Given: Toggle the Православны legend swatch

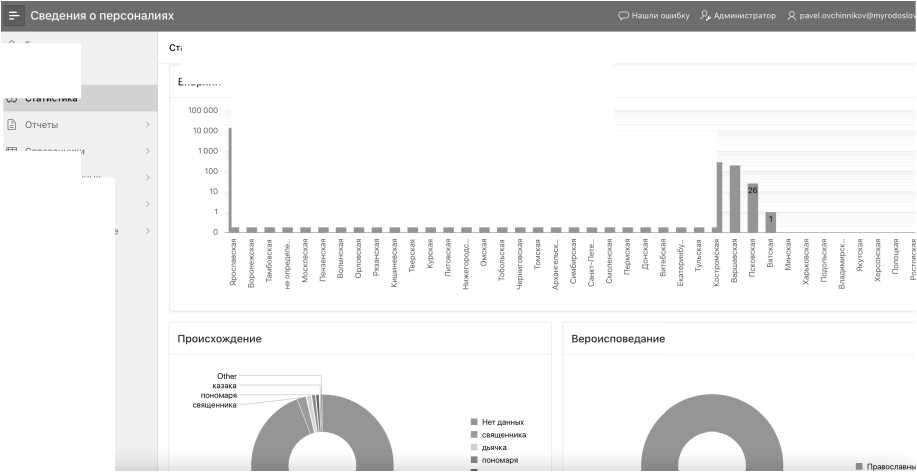Looking at the screenshot, I should [x=860, y=466].
